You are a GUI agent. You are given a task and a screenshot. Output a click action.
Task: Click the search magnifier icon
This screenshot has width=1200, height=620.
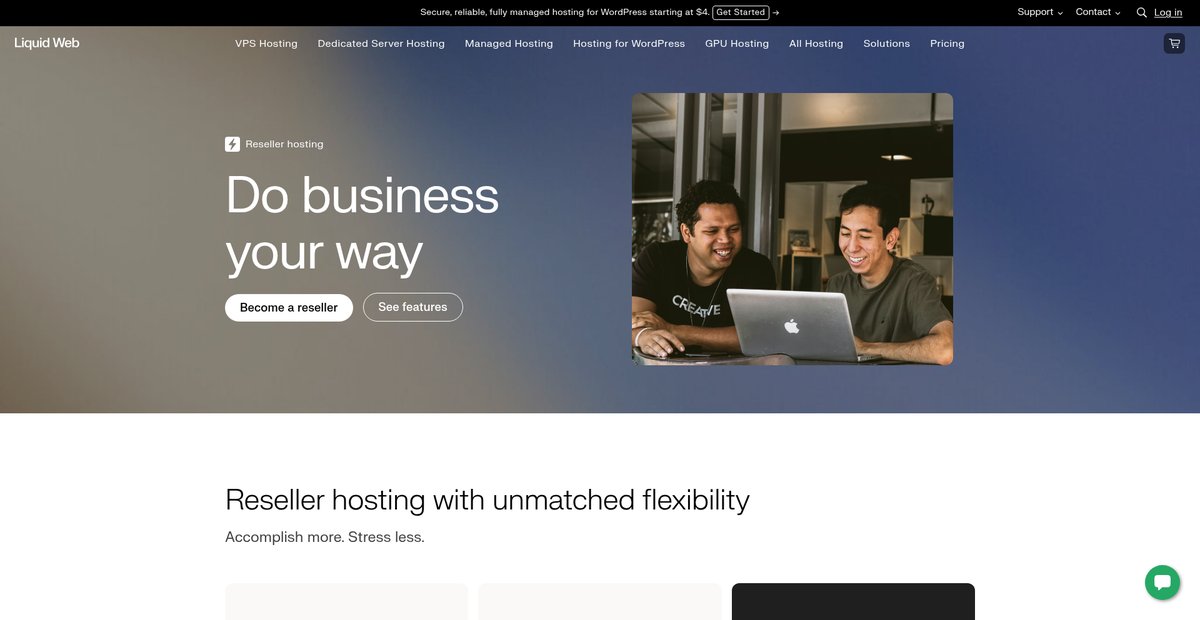tap(1141, 13)
